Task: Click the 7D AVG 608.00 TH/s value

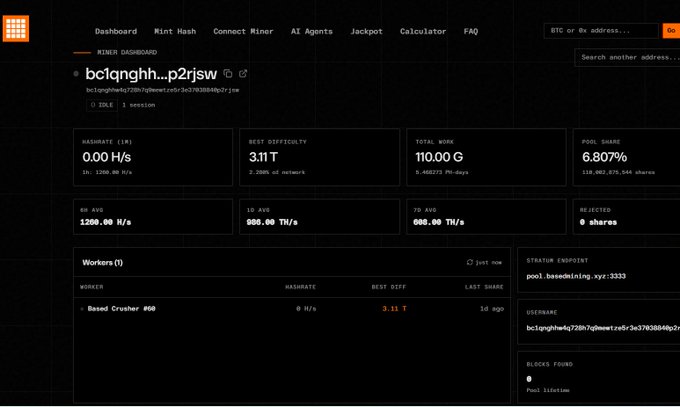Action: pyautogui.click(x=438, y=222)
